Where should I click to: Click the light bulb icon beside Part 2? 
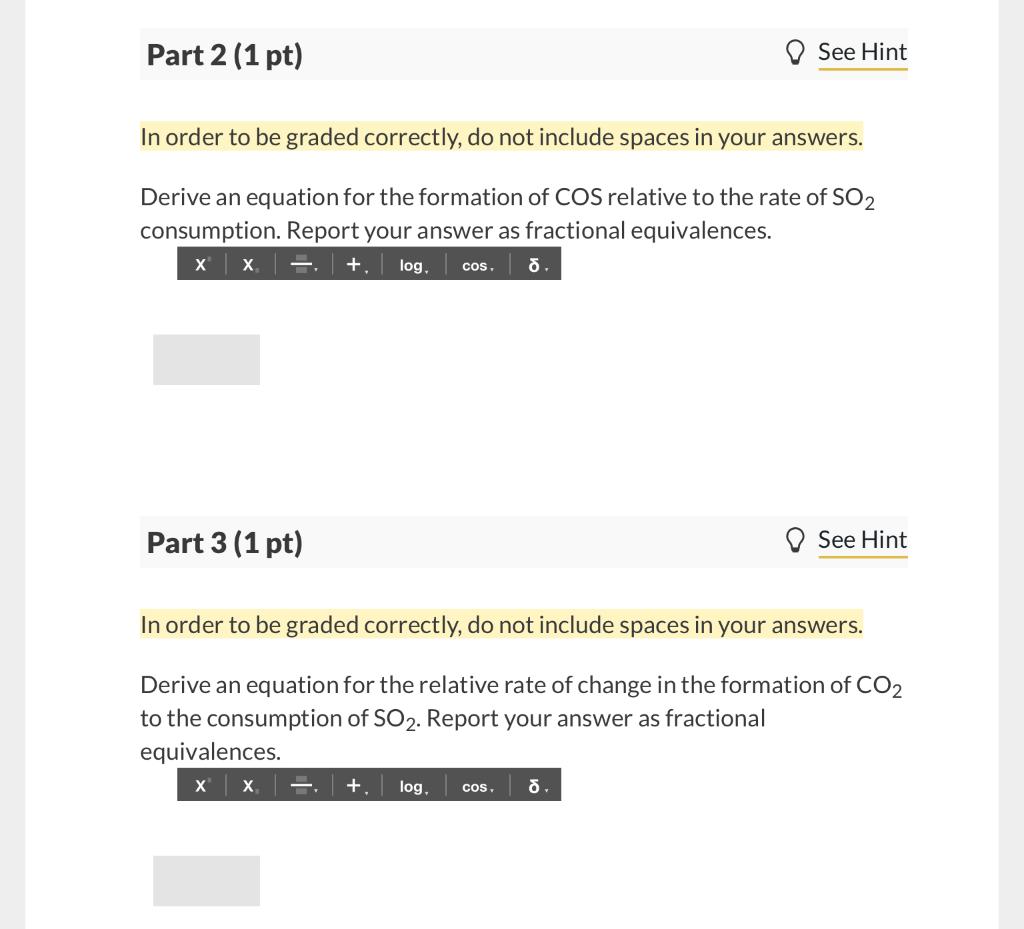795,51
